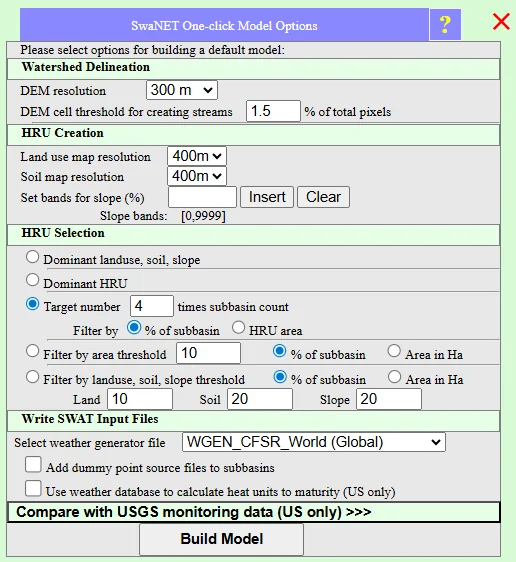Click the Land threshold field
Viewport: 516px width, 562px height.
tap(140, 399)
